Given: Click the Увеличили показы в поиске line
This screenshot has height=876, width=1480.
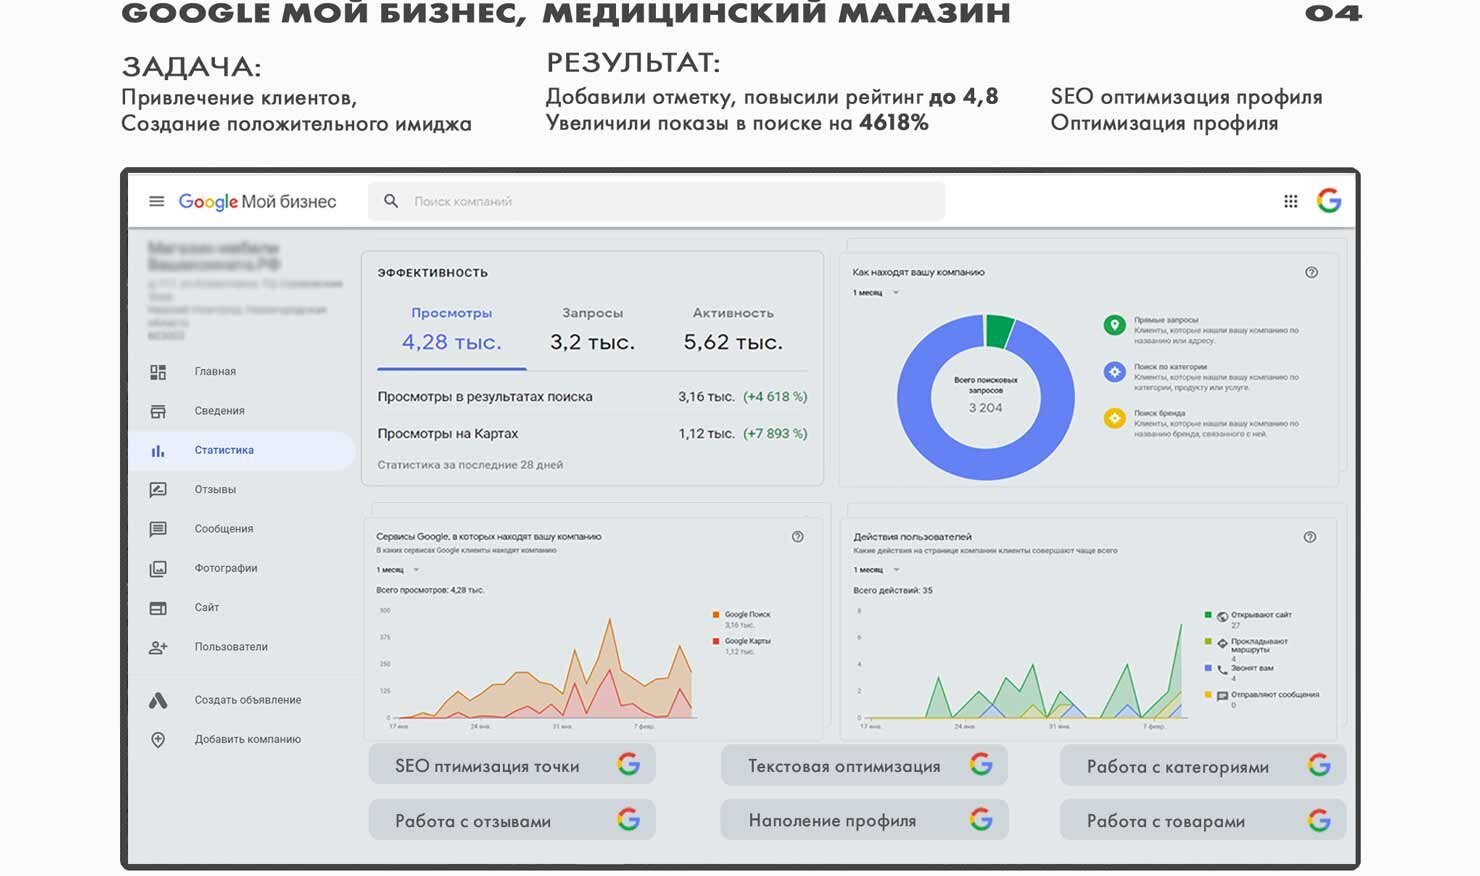Looking at the screenshot, I should point(737,123).
